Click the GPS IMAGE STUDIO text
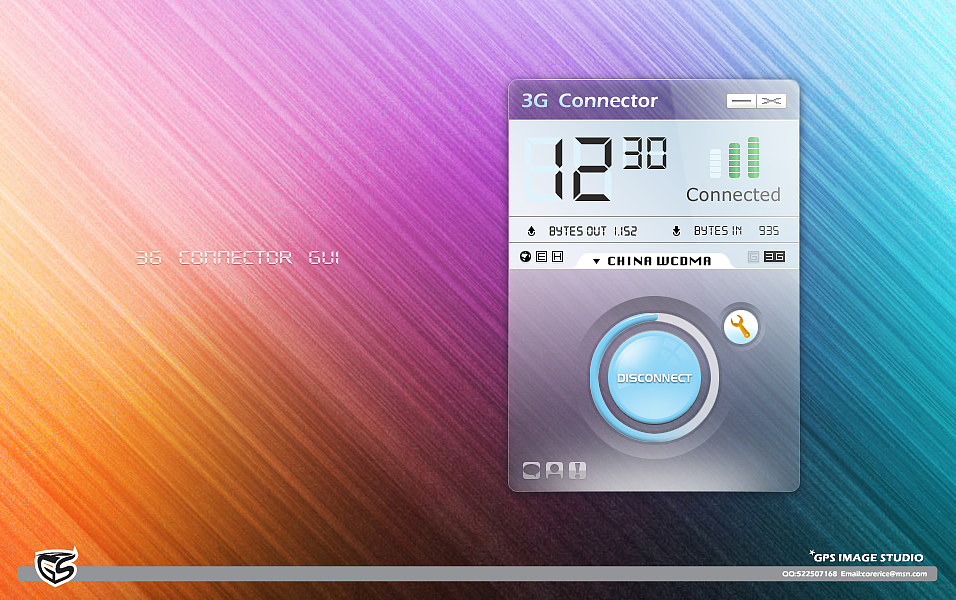 point(868,557)
